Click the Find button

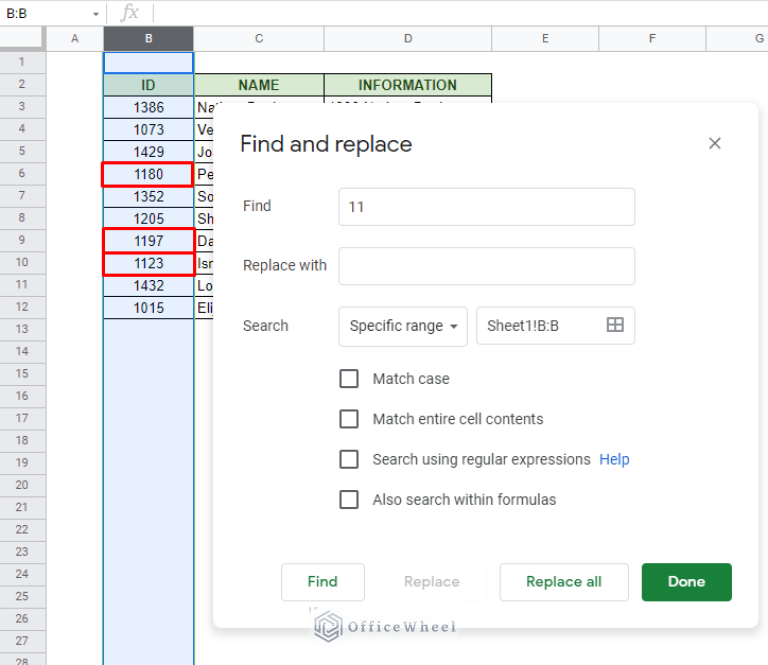[322, 582]
